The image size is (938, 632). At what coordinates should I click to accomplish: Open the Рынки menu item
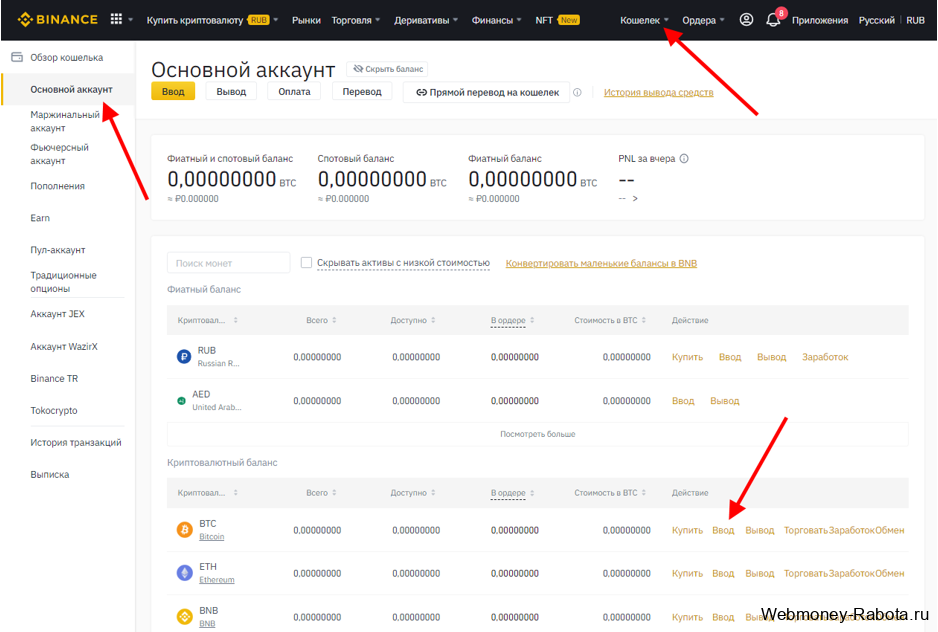[306, 20]
